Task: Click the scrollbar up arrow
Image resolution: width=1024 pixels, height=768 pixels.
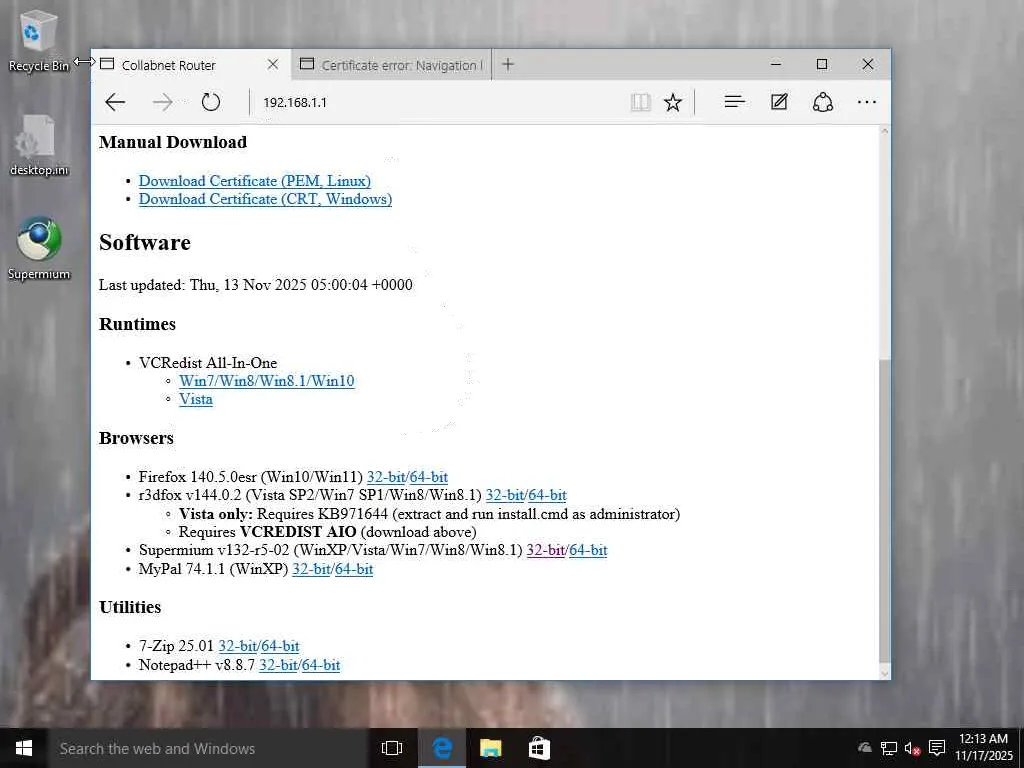Action: [x=885, y=131]
